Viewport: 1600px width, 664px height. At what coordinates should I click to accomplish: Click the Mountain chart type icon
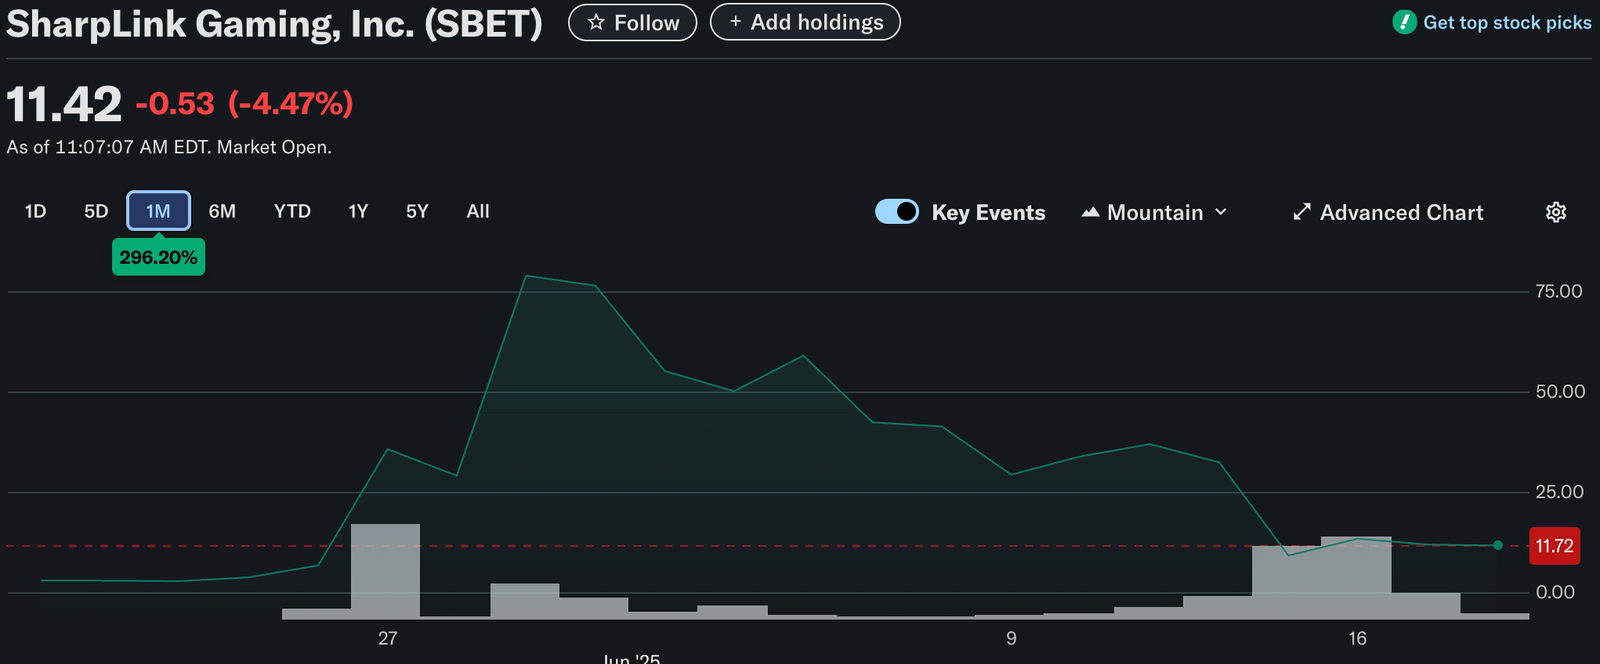[1090, 212]
